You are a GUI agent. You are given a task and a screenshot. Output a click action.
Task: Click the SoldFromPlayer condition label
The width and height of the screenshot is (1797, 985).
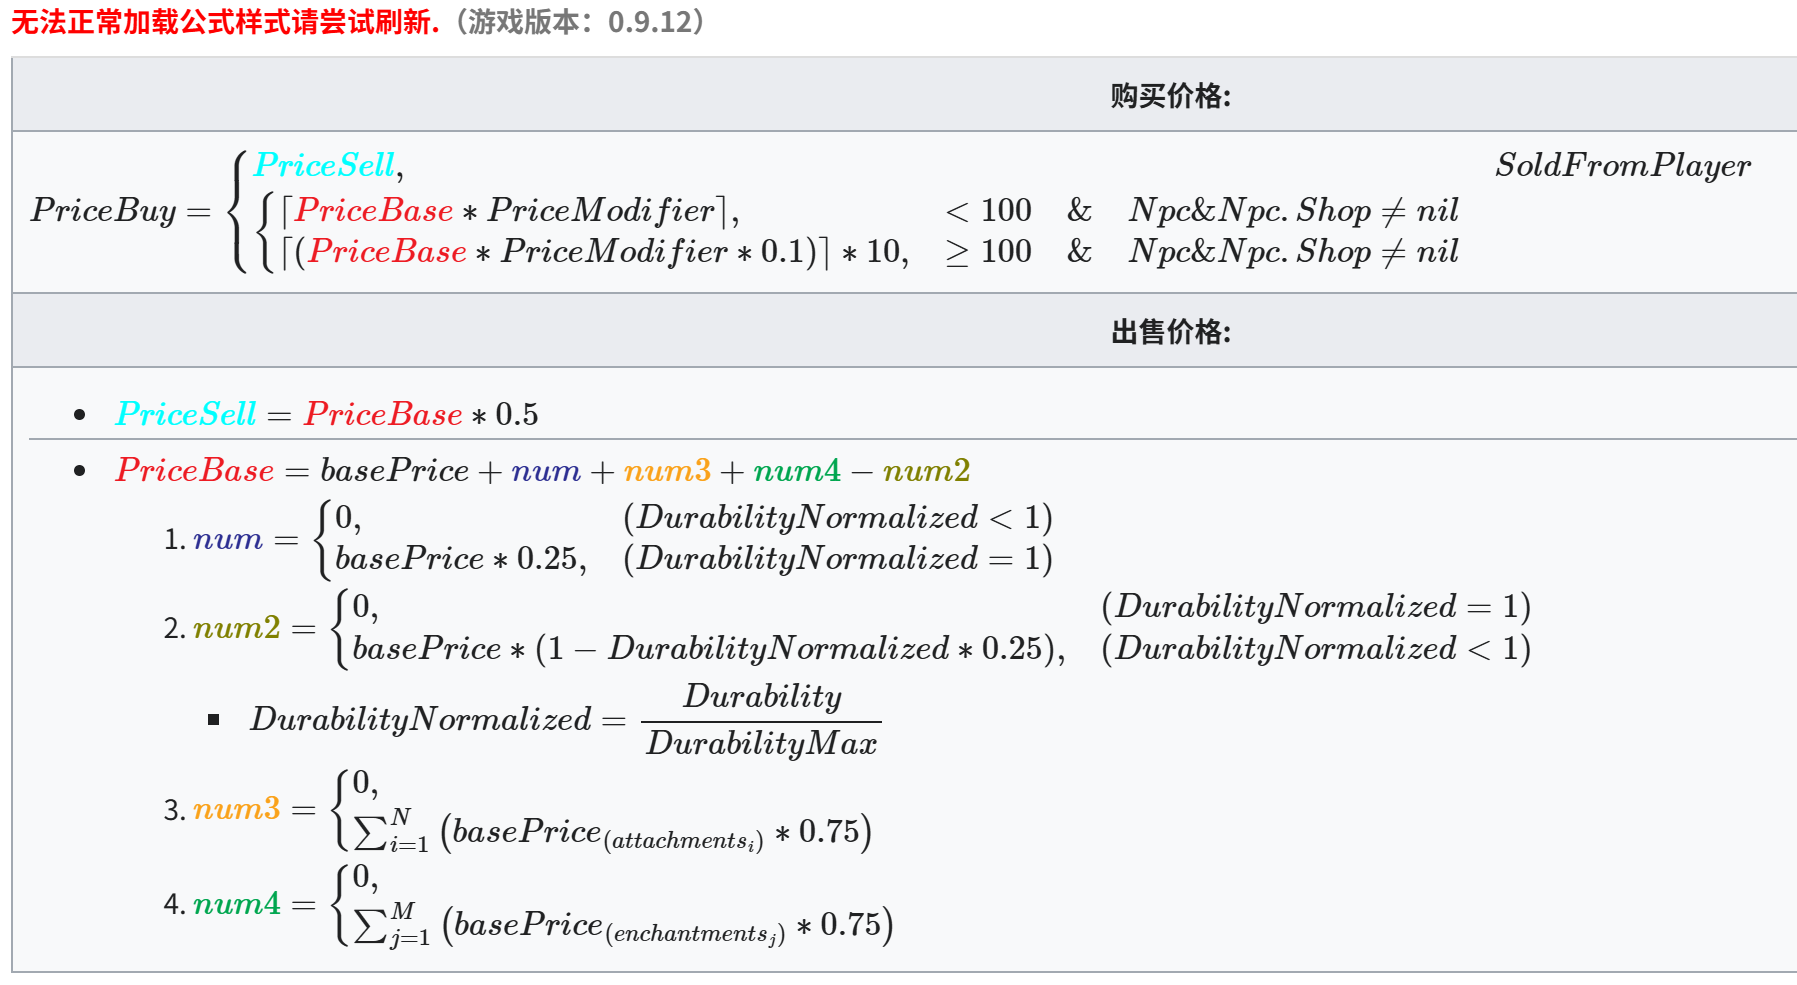point(1622,166)
